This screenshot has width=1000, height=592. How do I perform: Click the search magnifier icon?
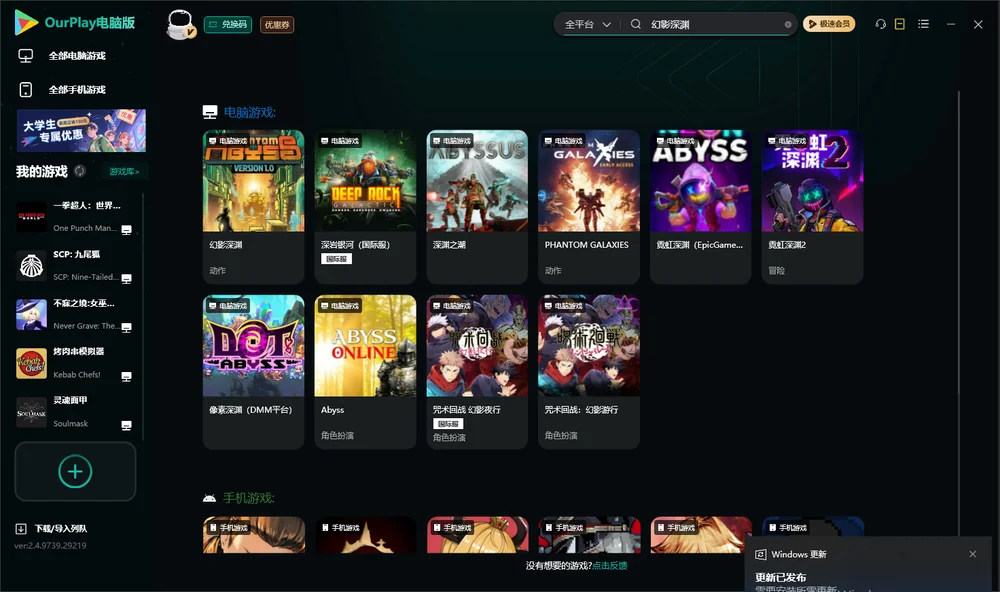pos(635,24)
